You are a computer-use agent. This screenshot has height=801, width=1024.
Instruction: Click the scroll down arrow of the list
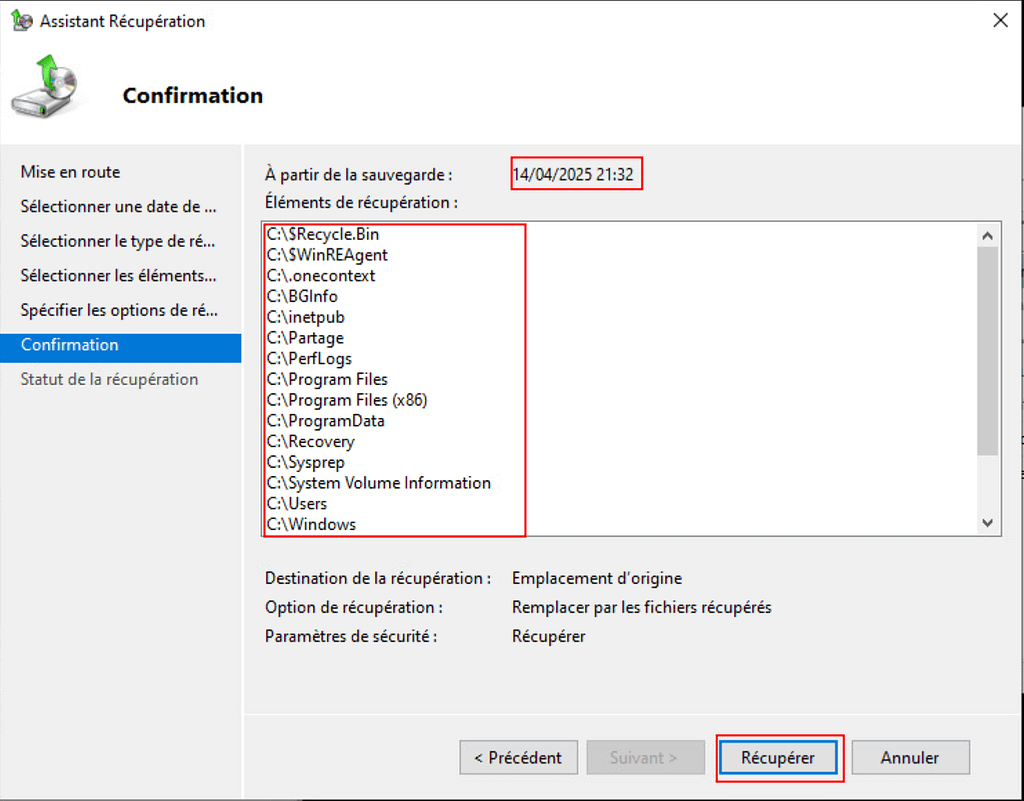click(987, 523)
